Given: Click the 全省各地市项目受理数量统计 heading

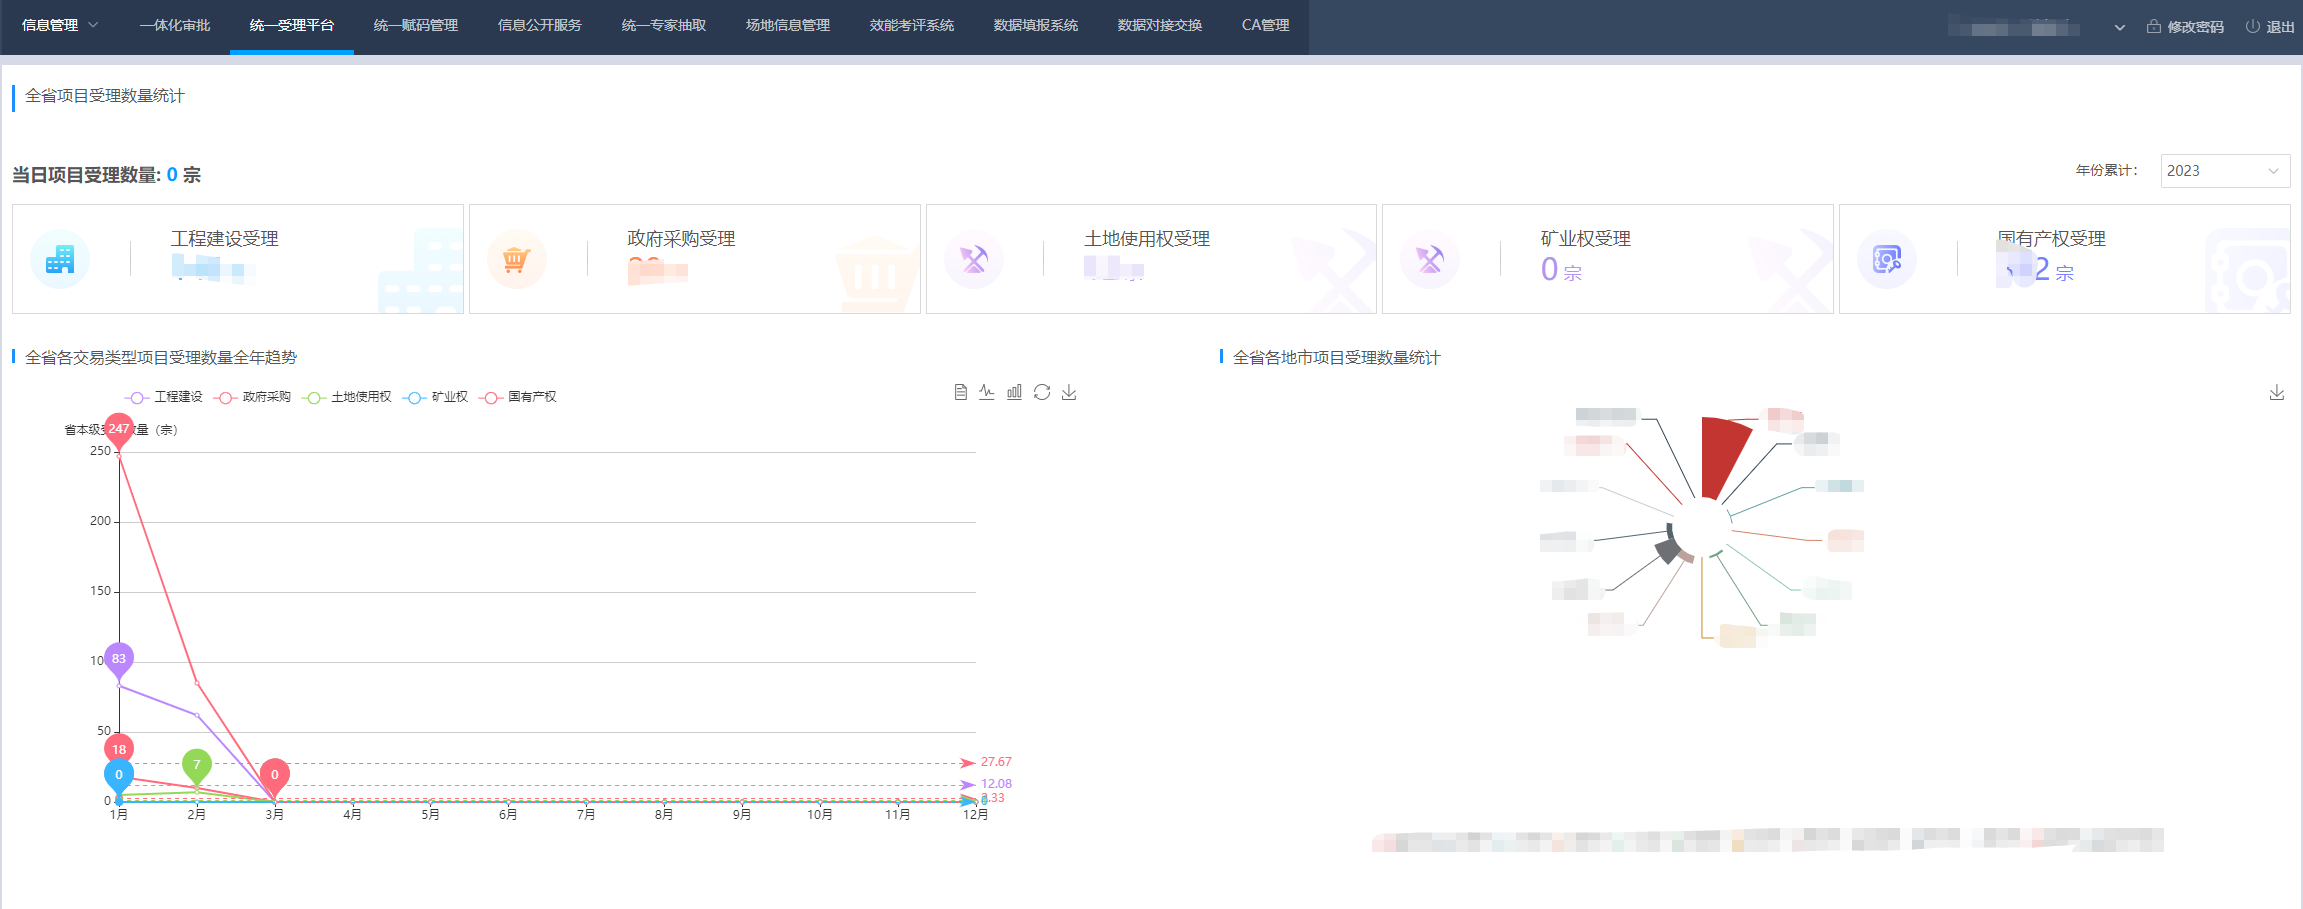Looking at the screenshot, I should coord(1337,358).
